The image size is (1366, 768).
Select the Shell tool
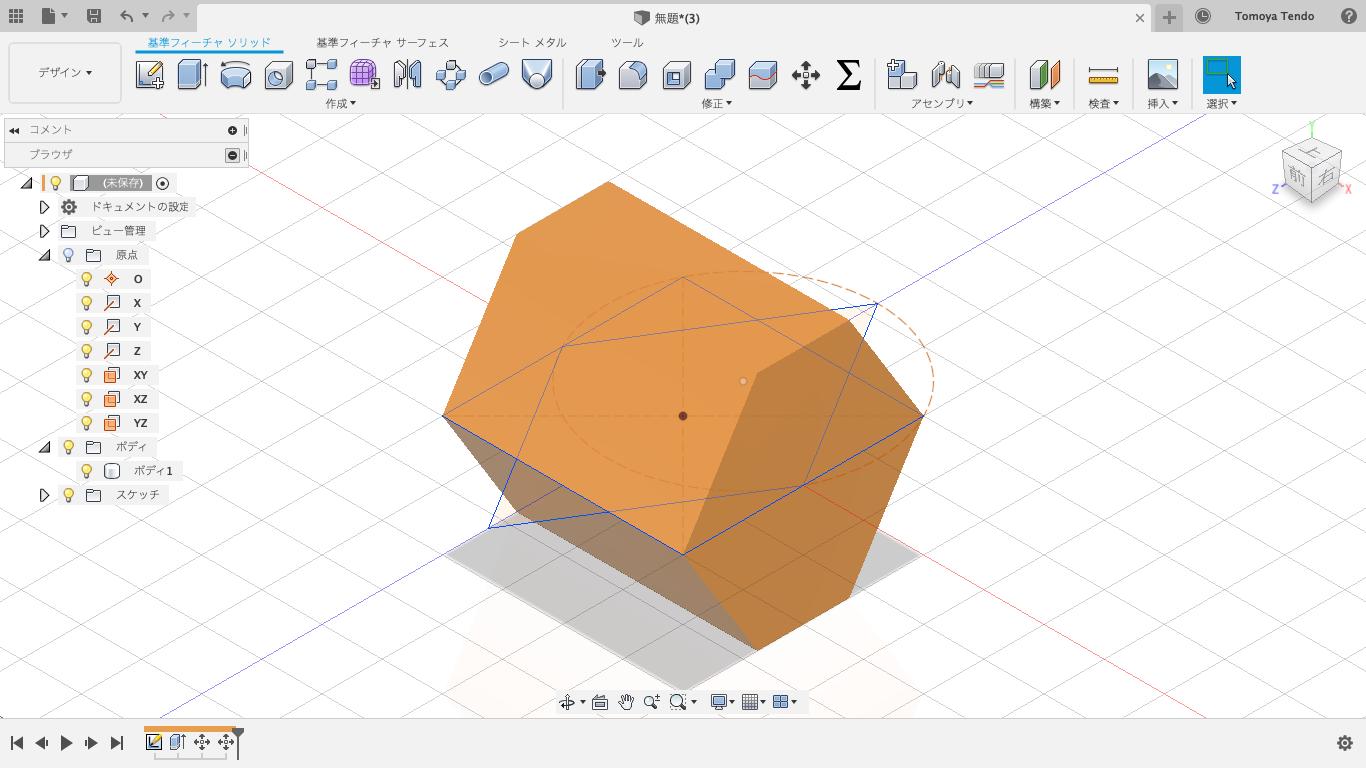(676, 75)
